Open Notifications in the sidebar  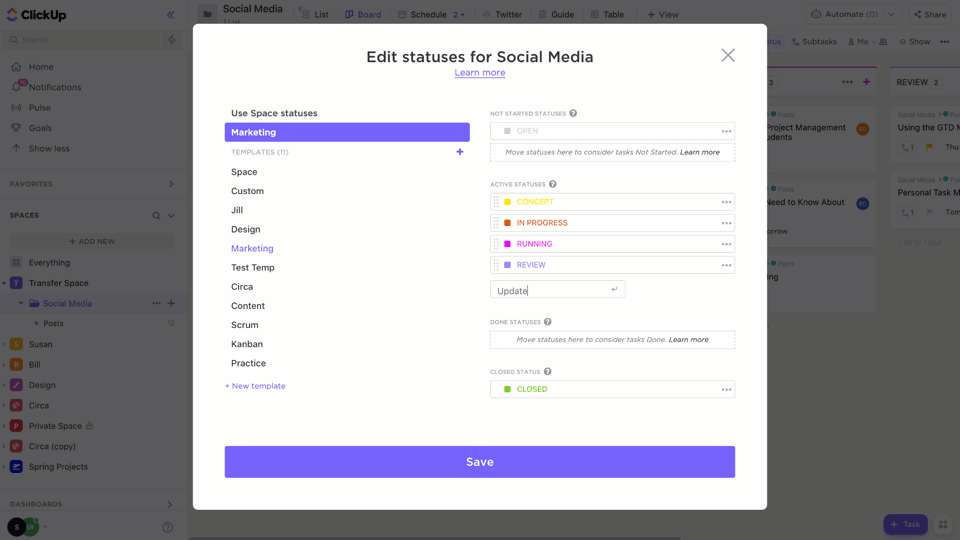pos(54,87)
